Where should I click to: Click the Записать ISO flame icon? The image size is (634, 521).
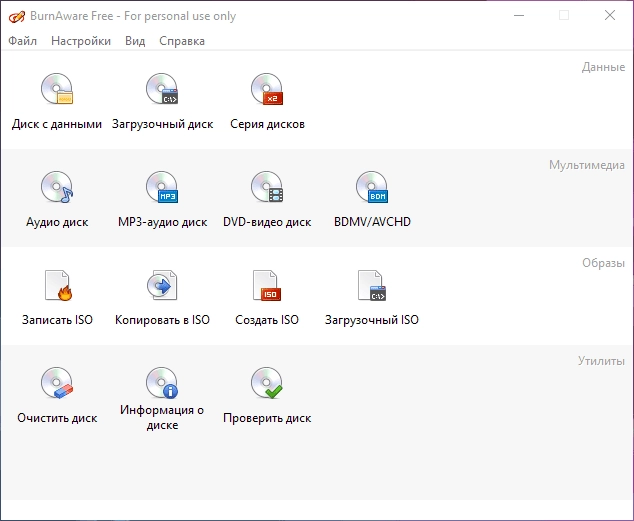(58, 285)
